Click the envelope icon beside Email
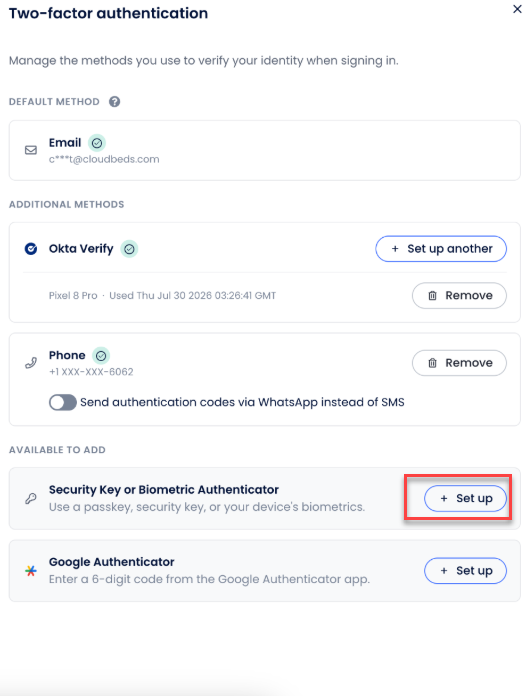The height and width of the screenshot is (696, 525). pyautogui.click(x=31, y=150)
